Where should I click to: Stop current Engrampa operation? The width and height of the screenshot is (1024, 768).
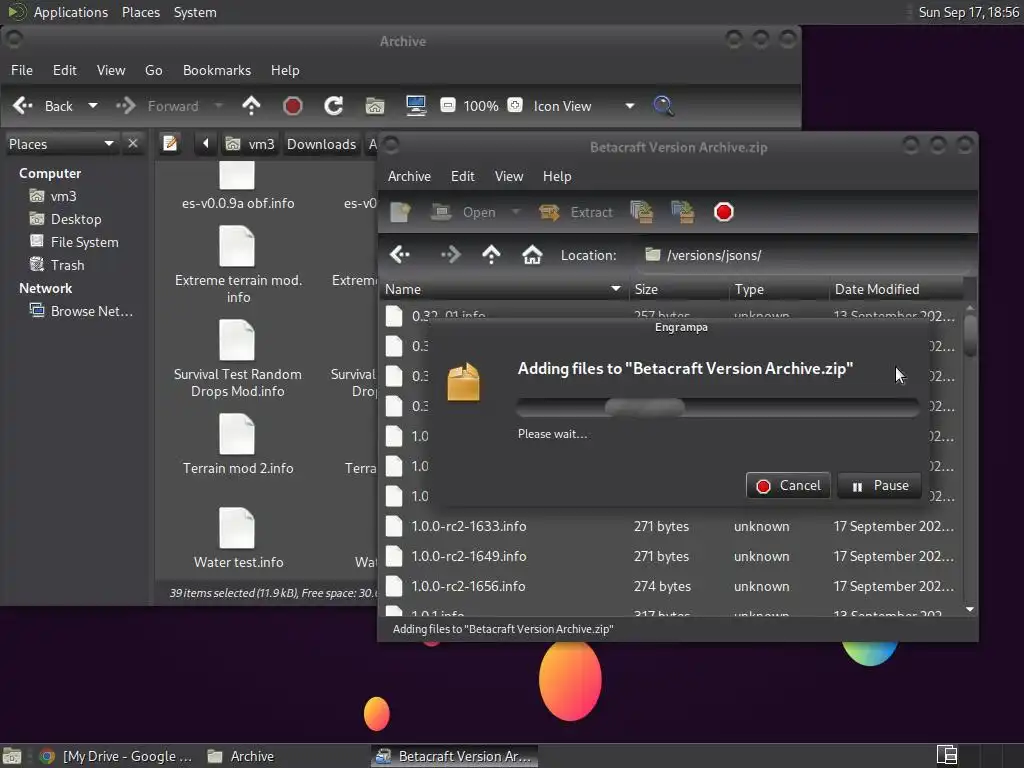(724, 212)
